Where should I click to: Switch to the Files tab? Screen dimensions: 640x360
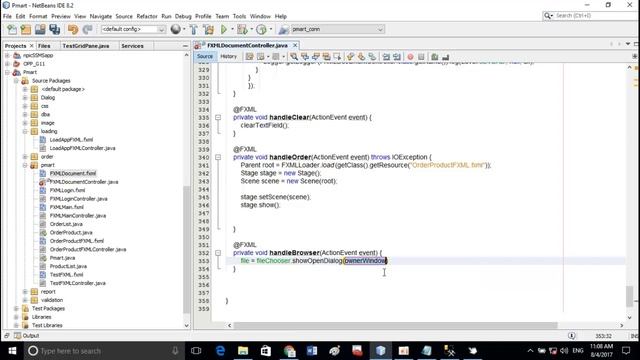click(x=44, y=46)
